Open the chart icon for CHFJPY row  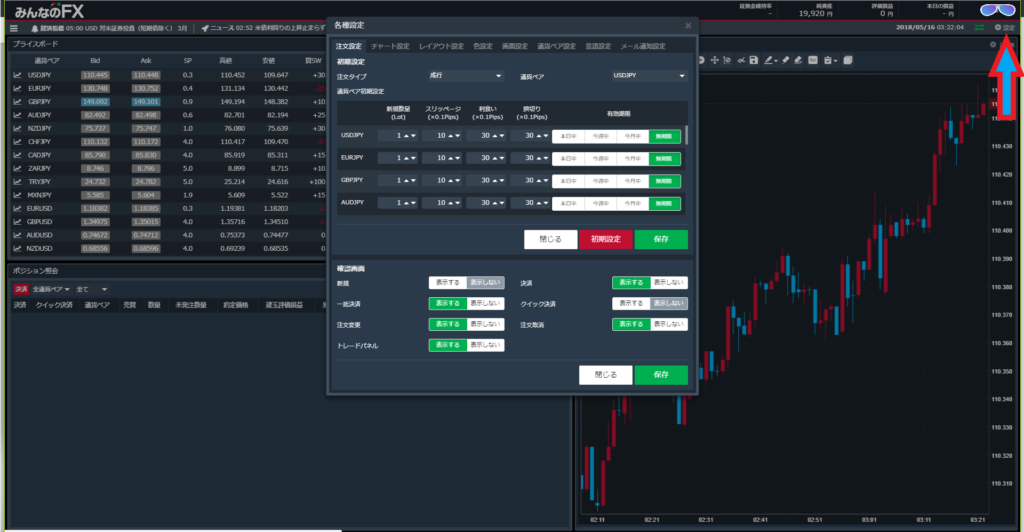tap(18, 142)
